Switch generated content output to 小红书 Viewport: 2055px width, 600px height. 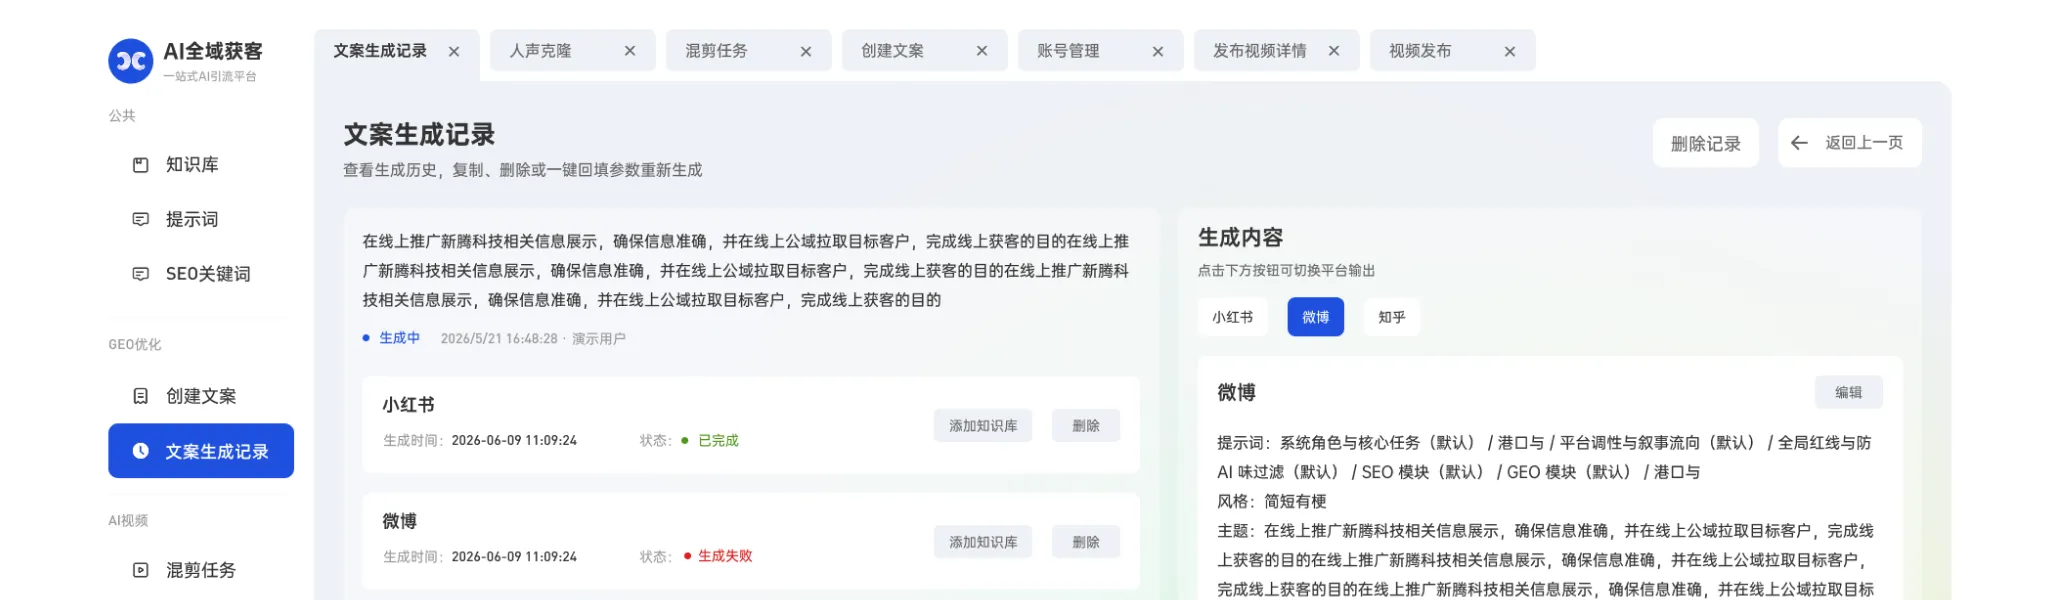[1233, 317]
